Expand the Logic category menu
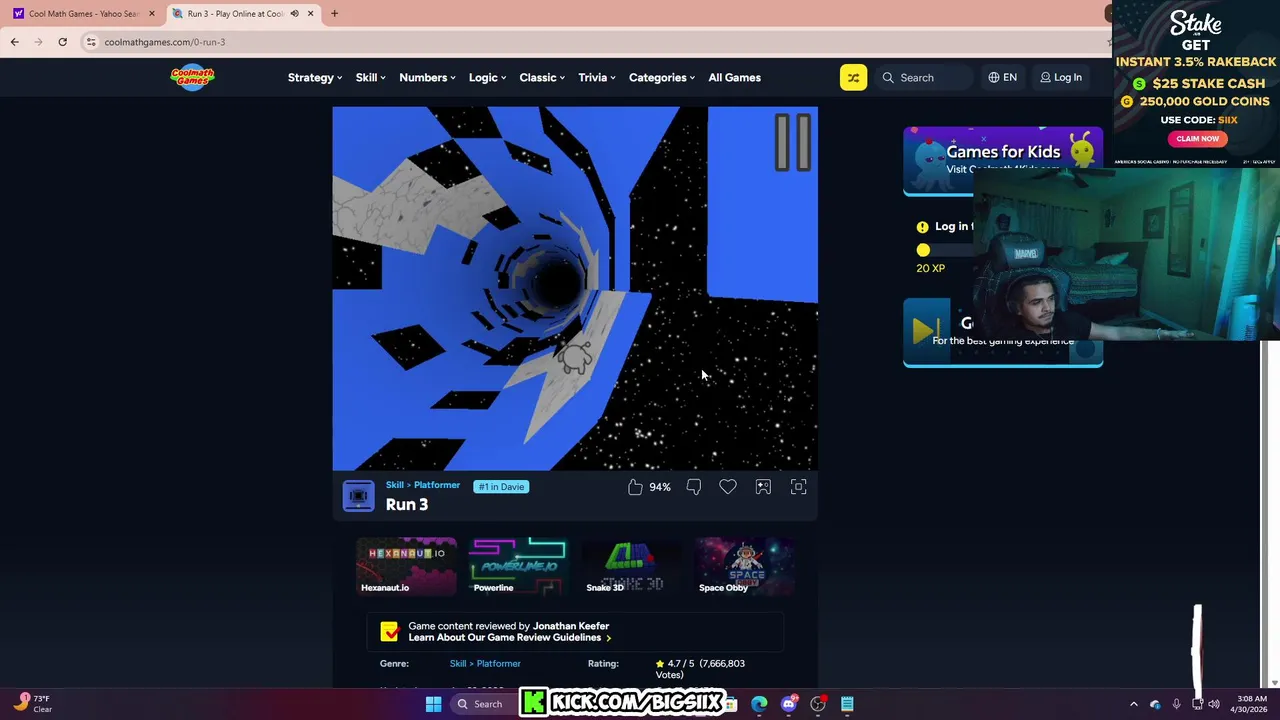This screenshot has height=720, width=1280. coord(487,77)
